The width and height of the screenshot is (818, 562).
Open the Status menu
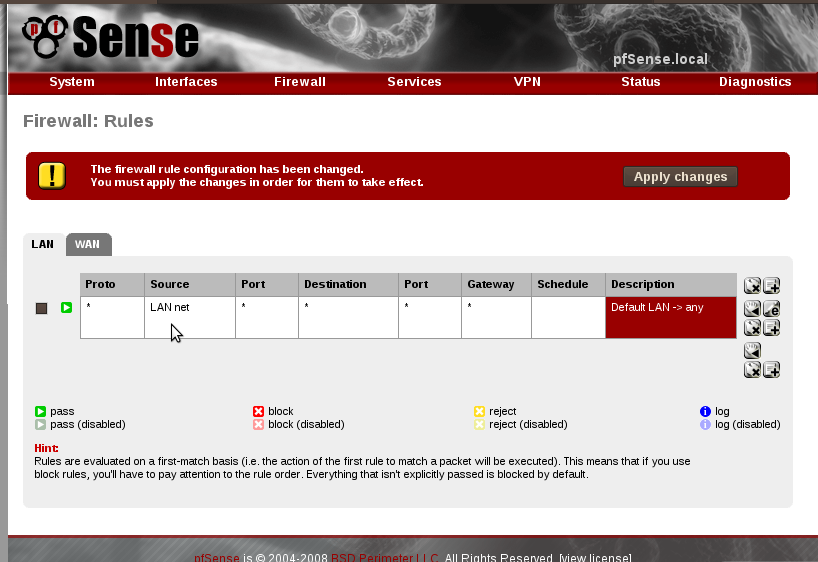click(x=641, y=82)
